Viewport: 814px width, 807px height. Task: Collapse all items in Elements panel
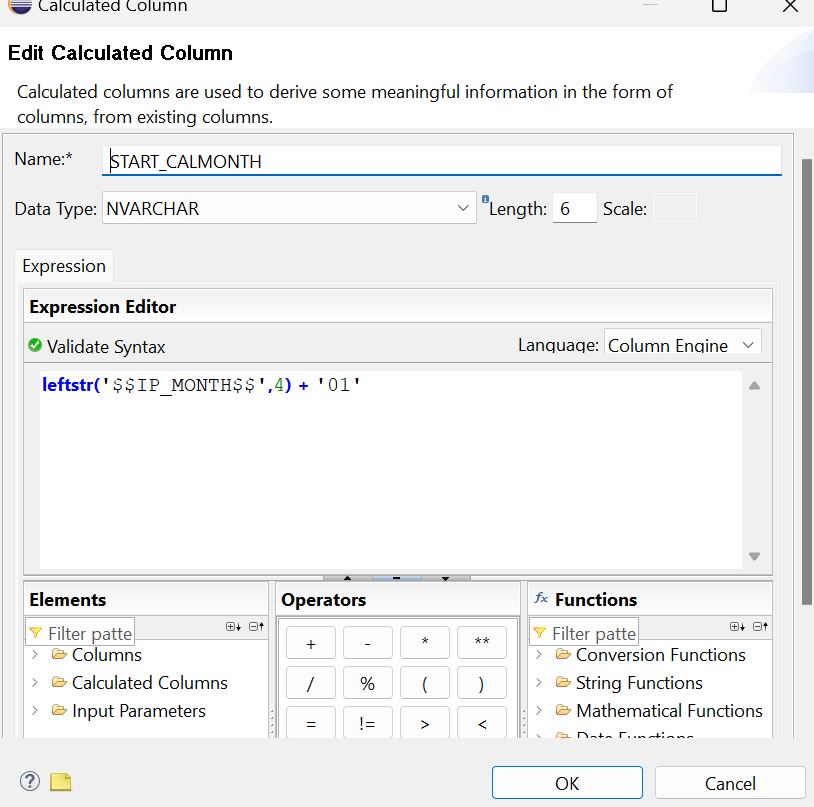[x=256, y=627]
